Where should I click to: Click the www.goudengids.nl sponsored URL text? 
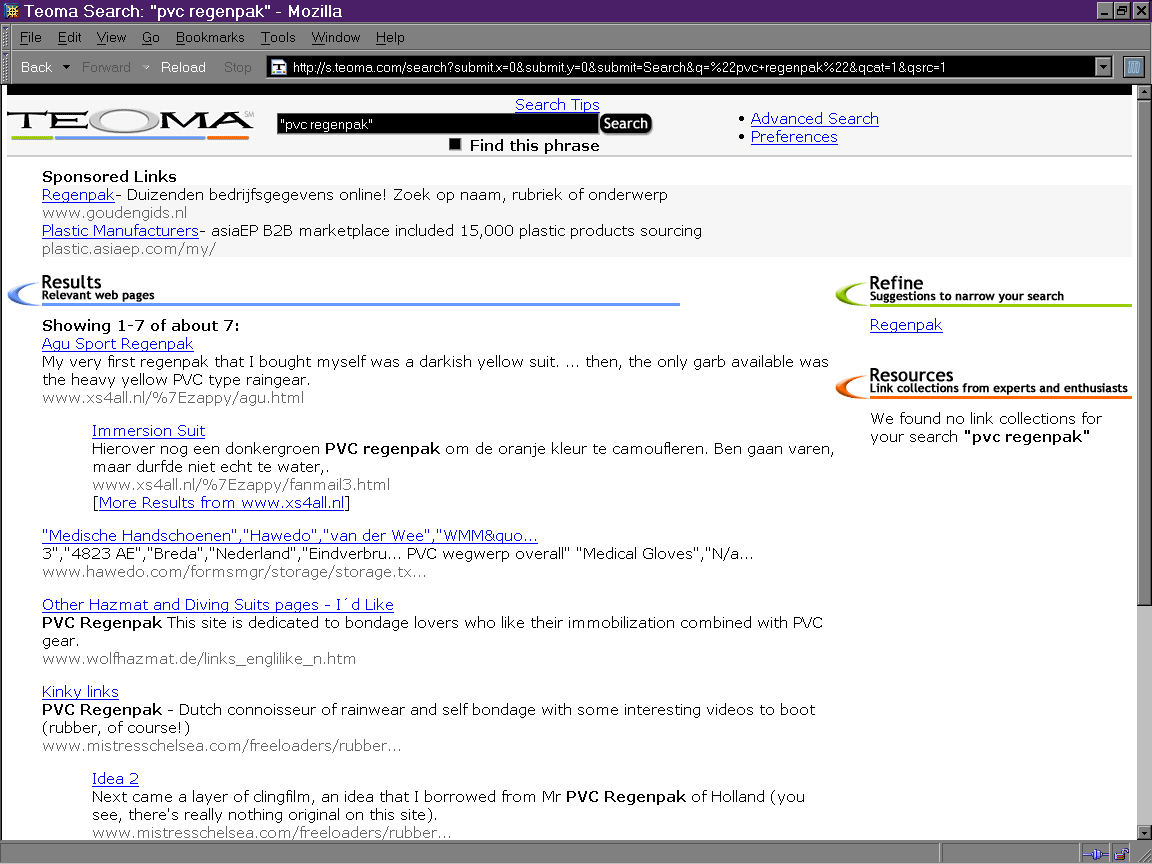[115, 213]
